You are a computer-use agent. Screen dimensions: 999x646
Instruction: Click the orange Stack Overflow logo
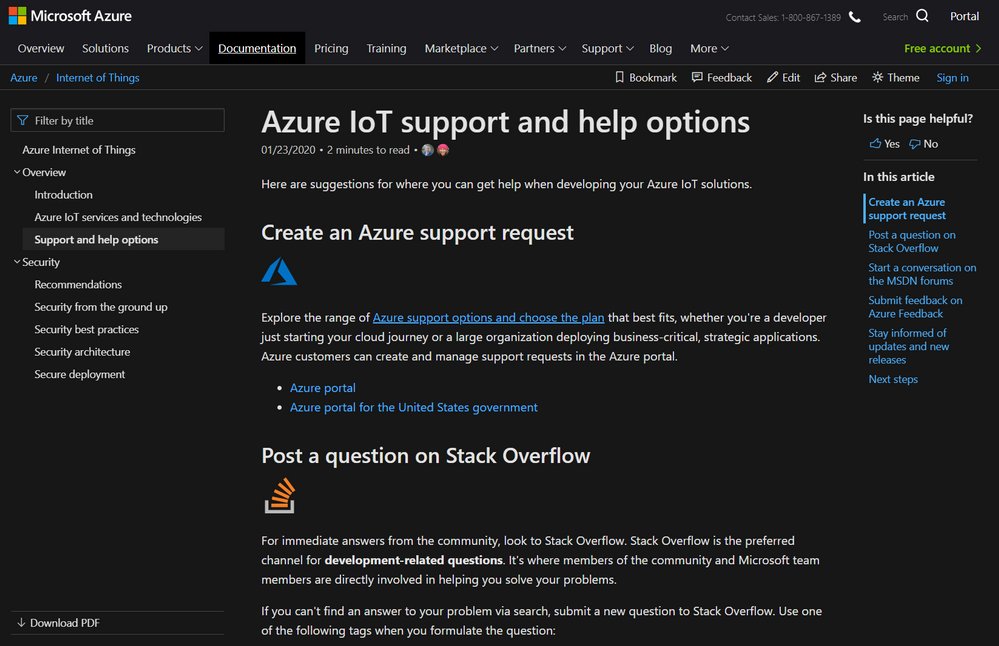point(280,496)
